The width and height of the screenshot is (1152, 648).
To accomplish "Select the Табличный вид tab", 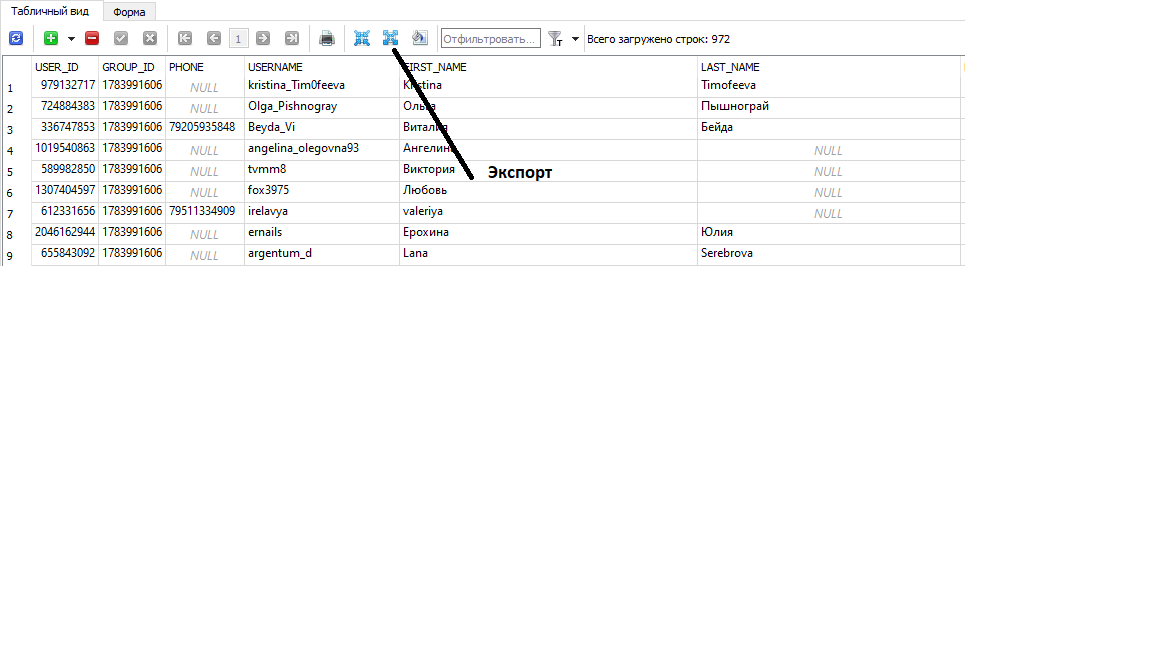I will click(x=50, y=11).
